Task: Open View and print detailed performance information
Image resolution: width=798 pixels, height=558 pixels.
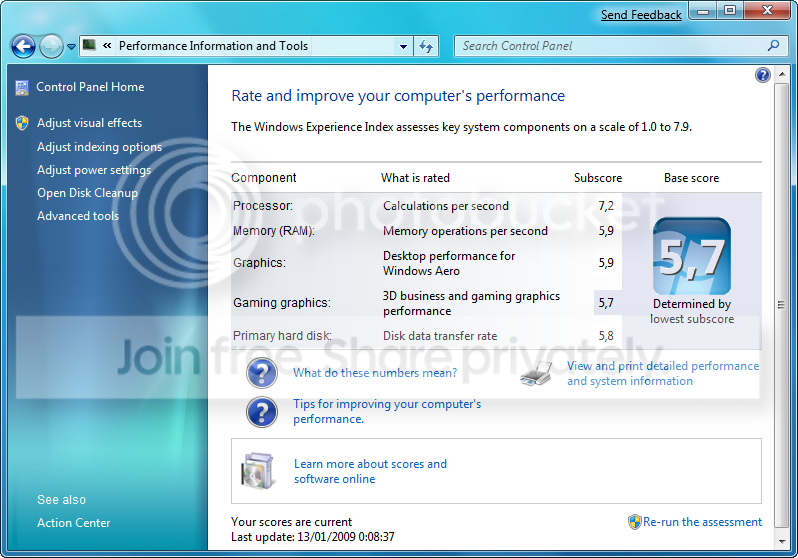Action: [663, 373]
